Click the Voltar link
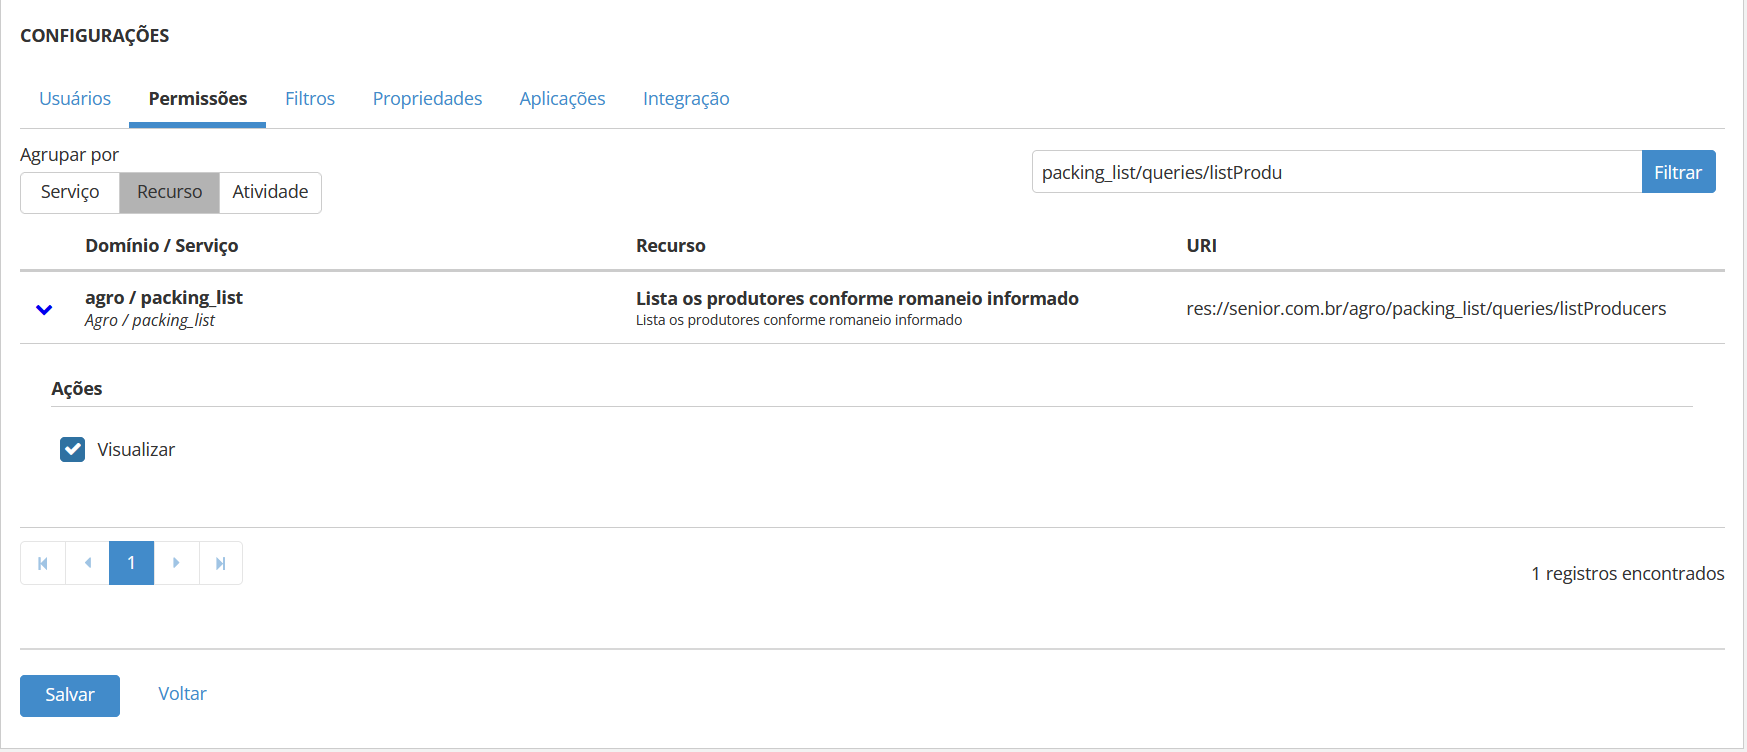 click(182, 694)
